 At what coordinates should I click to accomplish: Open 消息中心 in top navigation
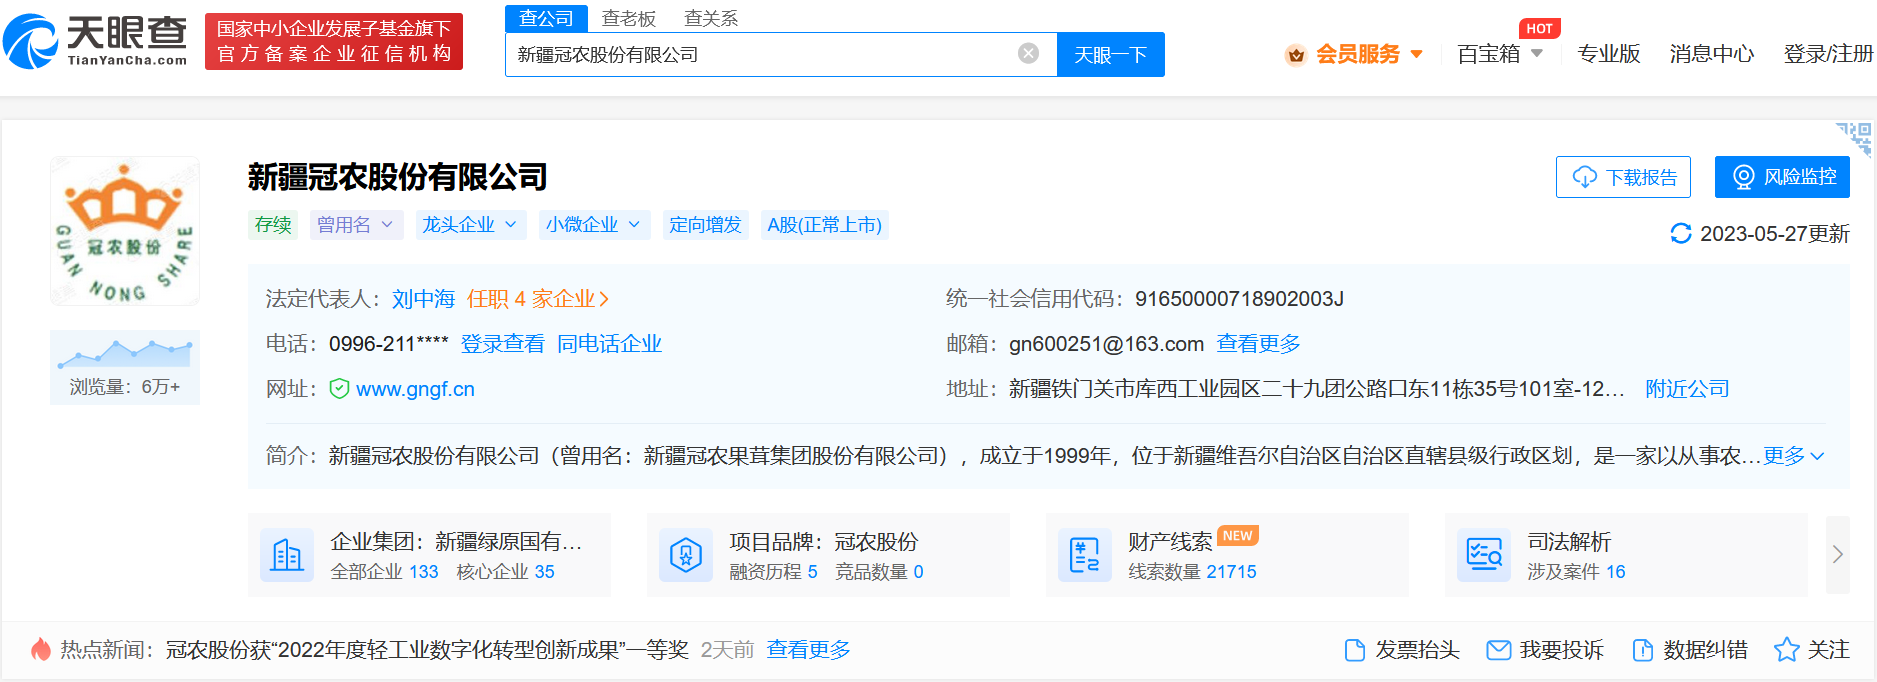pos(1711,54)
